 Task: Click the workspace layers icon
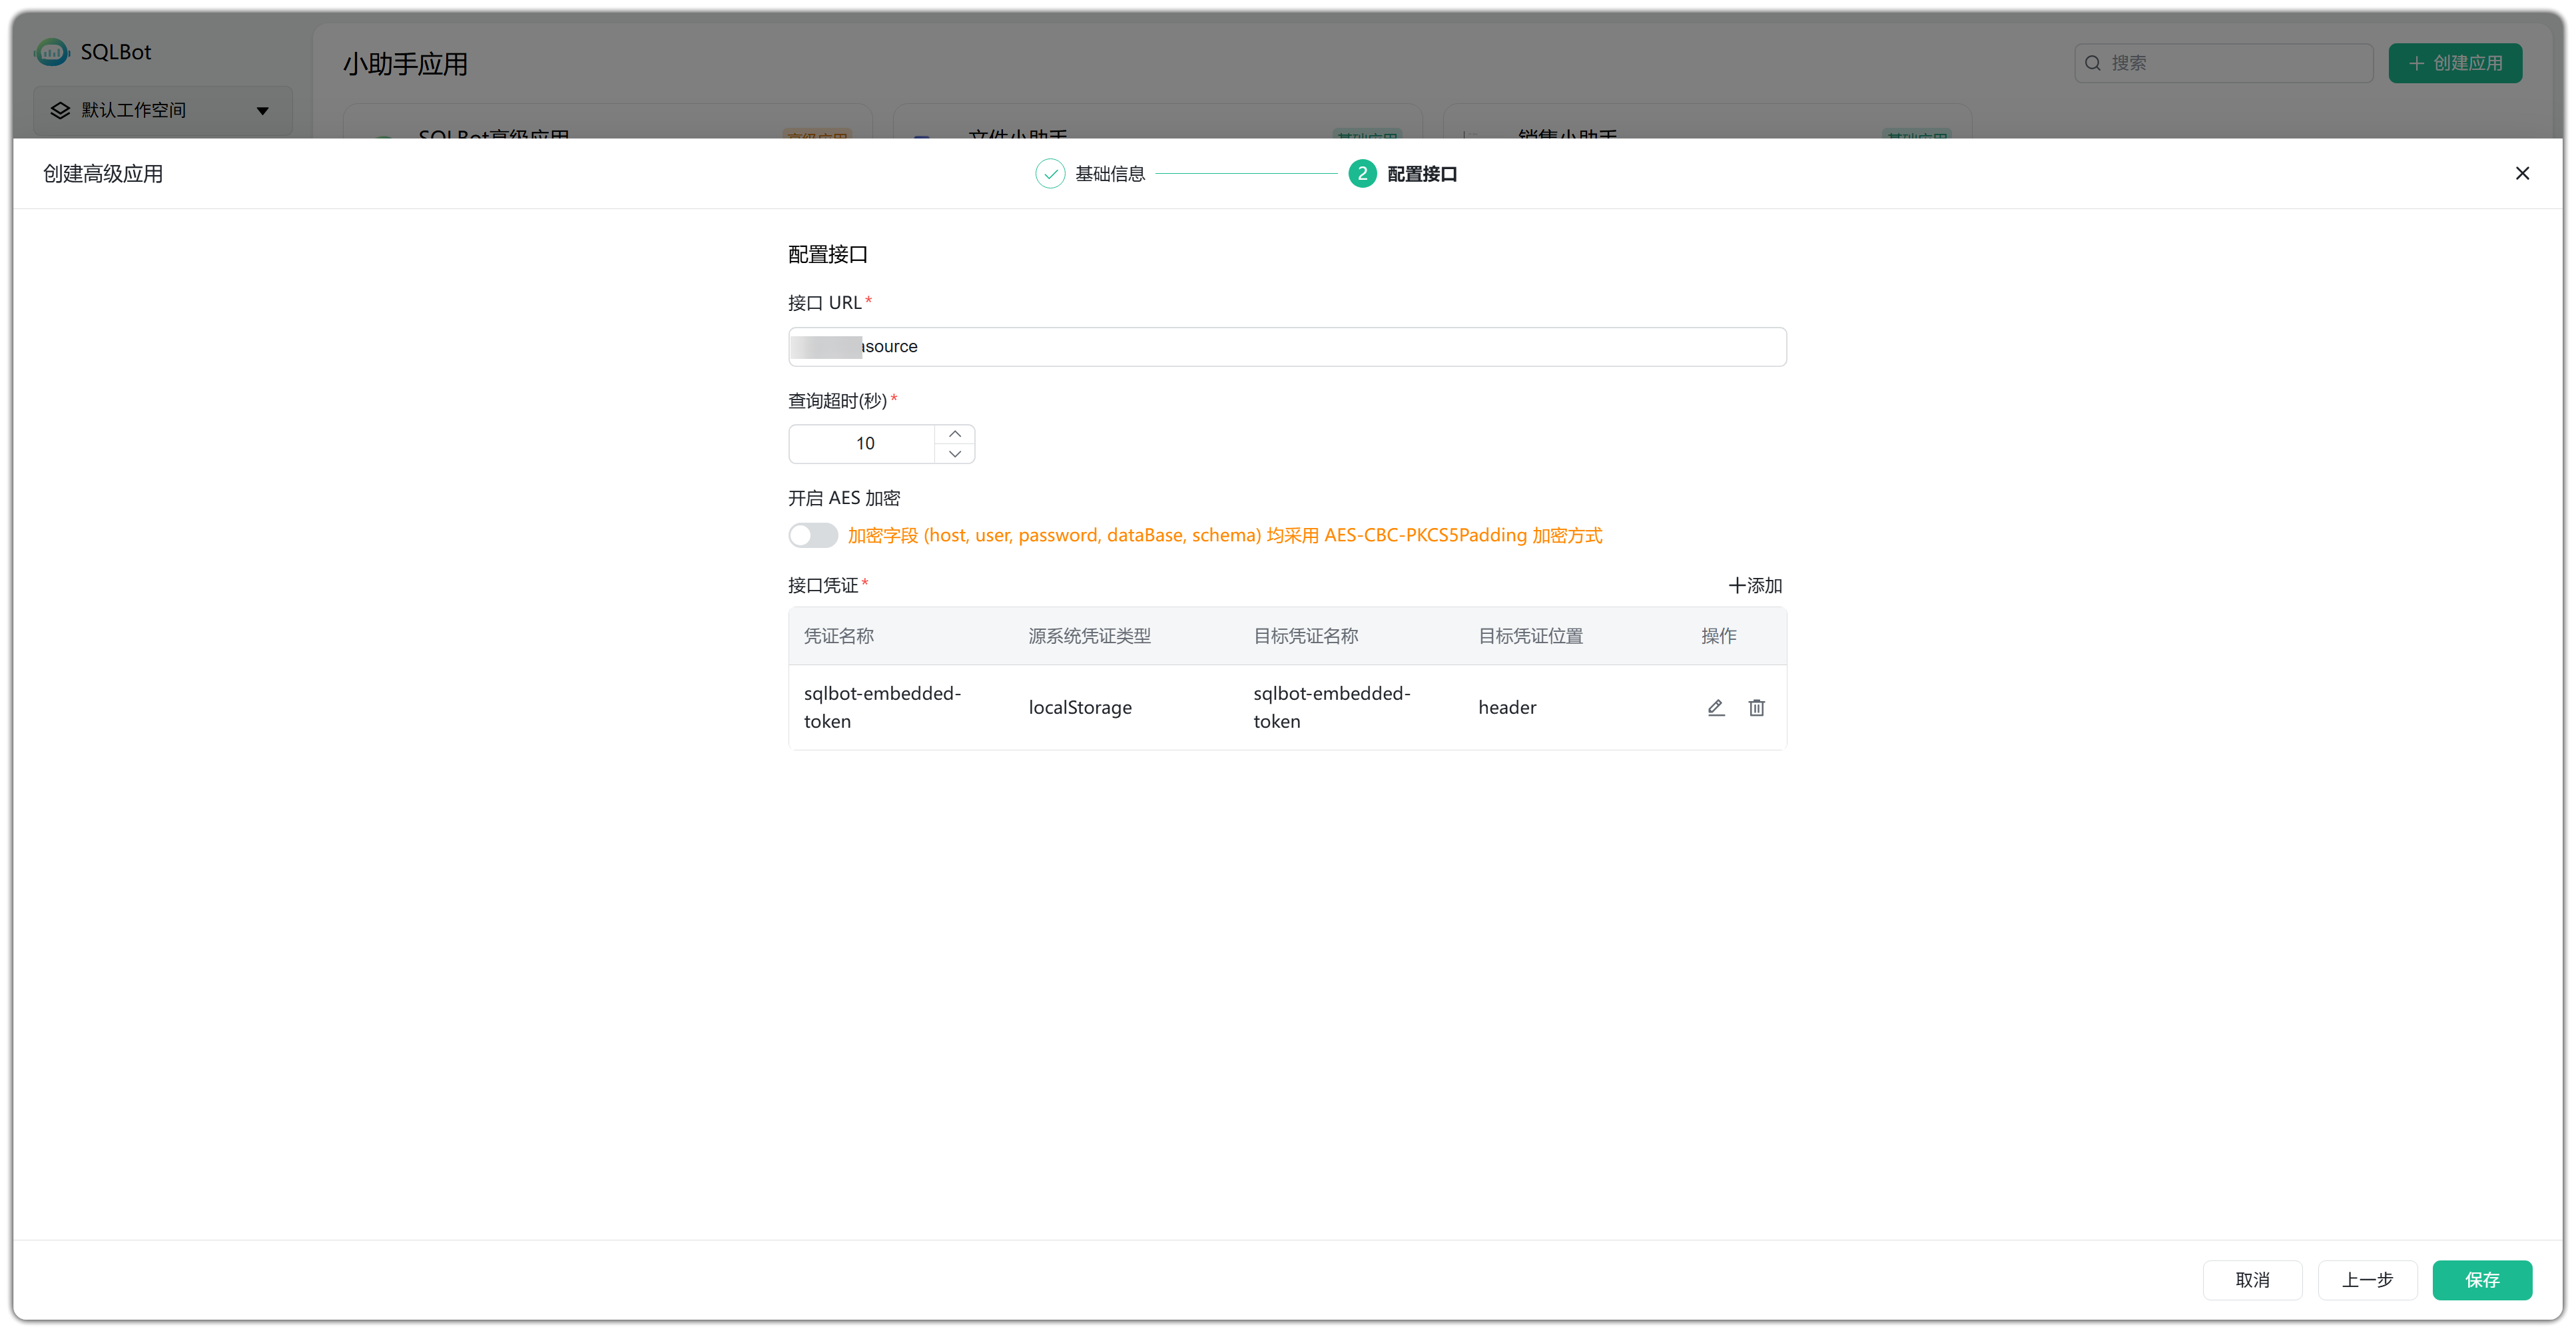(x=60, y=110)
